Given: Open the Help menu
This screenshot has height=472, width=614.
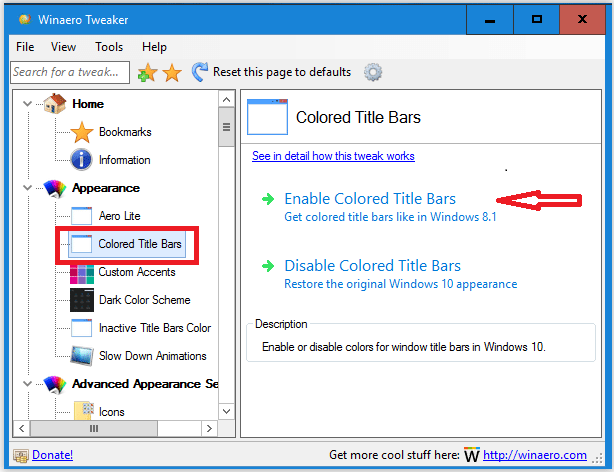Looking at the screenshot, I should click(x=154, y=47).
